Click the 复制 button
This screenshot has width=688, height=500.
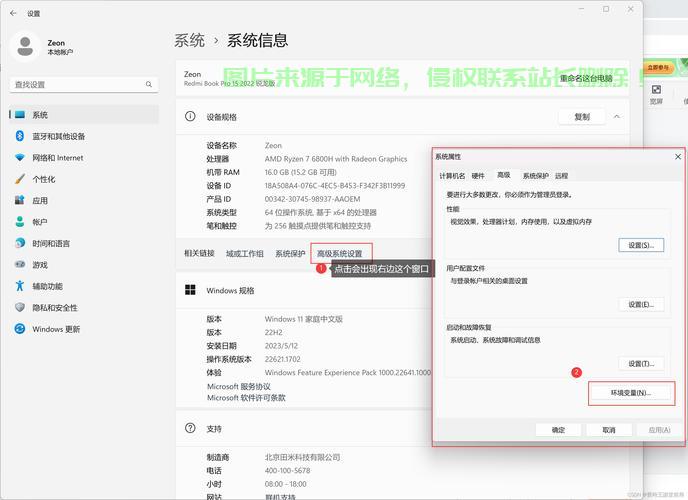(x=582, y=117)
